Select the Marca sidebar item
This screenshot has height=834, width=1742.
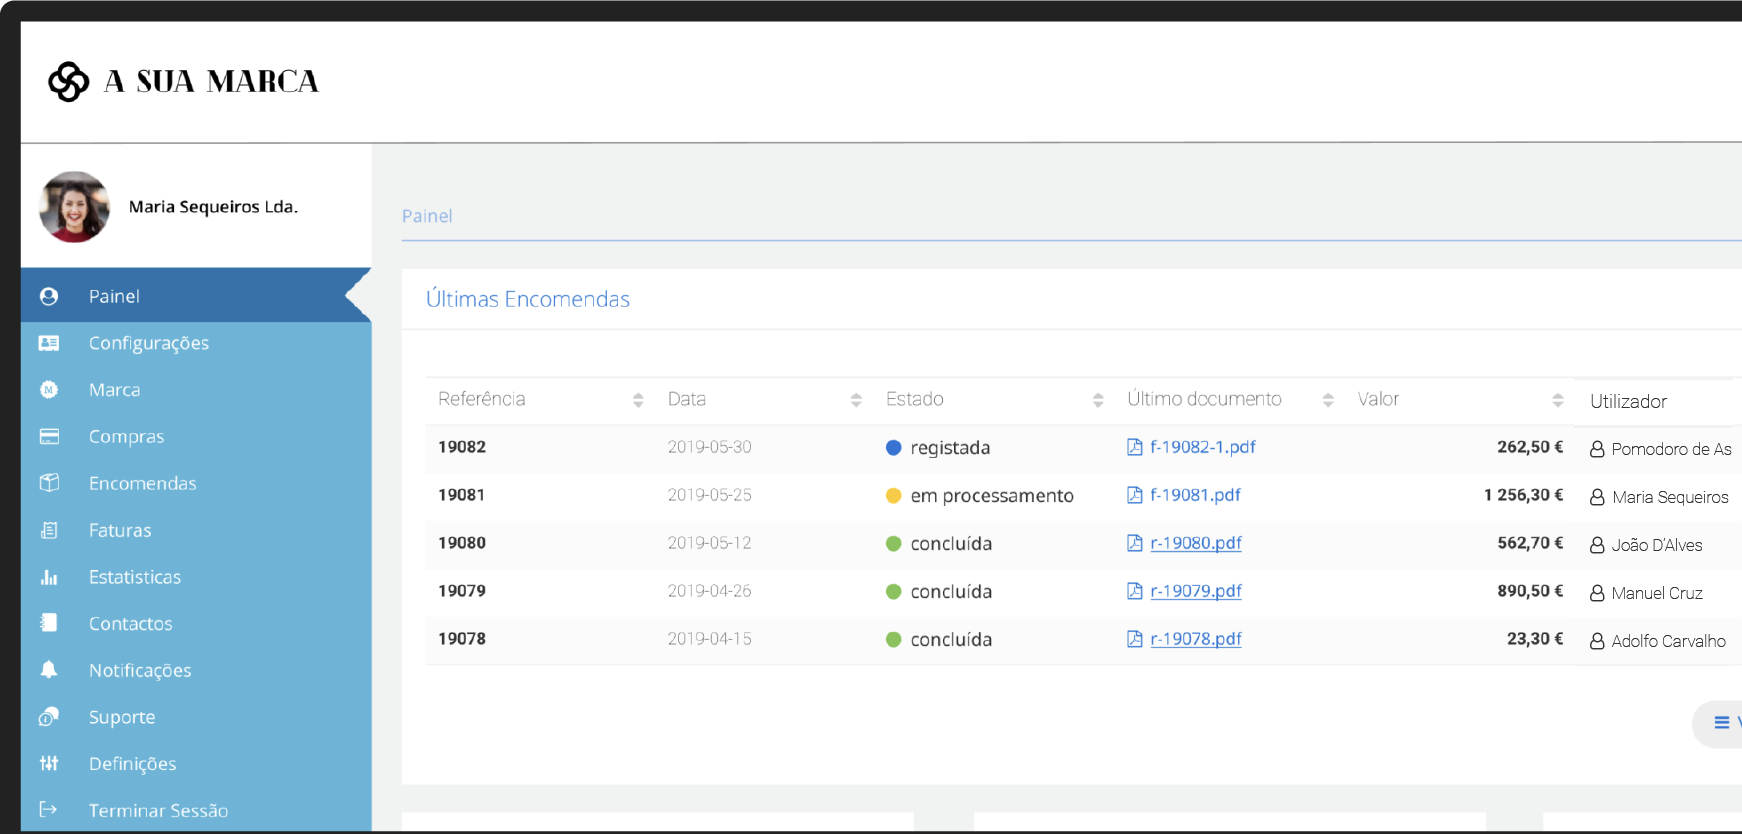(x=114, y=390)
